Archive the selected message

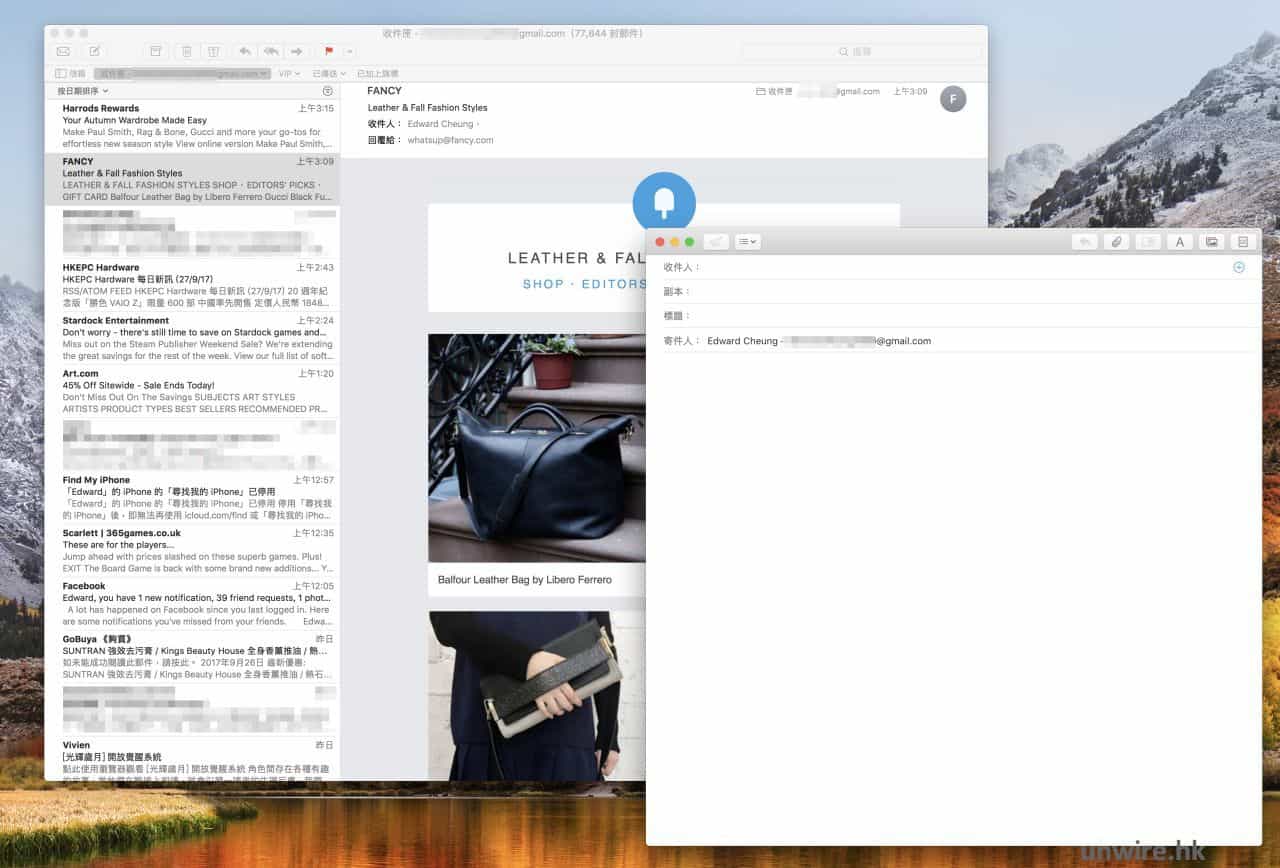(155, 51)
